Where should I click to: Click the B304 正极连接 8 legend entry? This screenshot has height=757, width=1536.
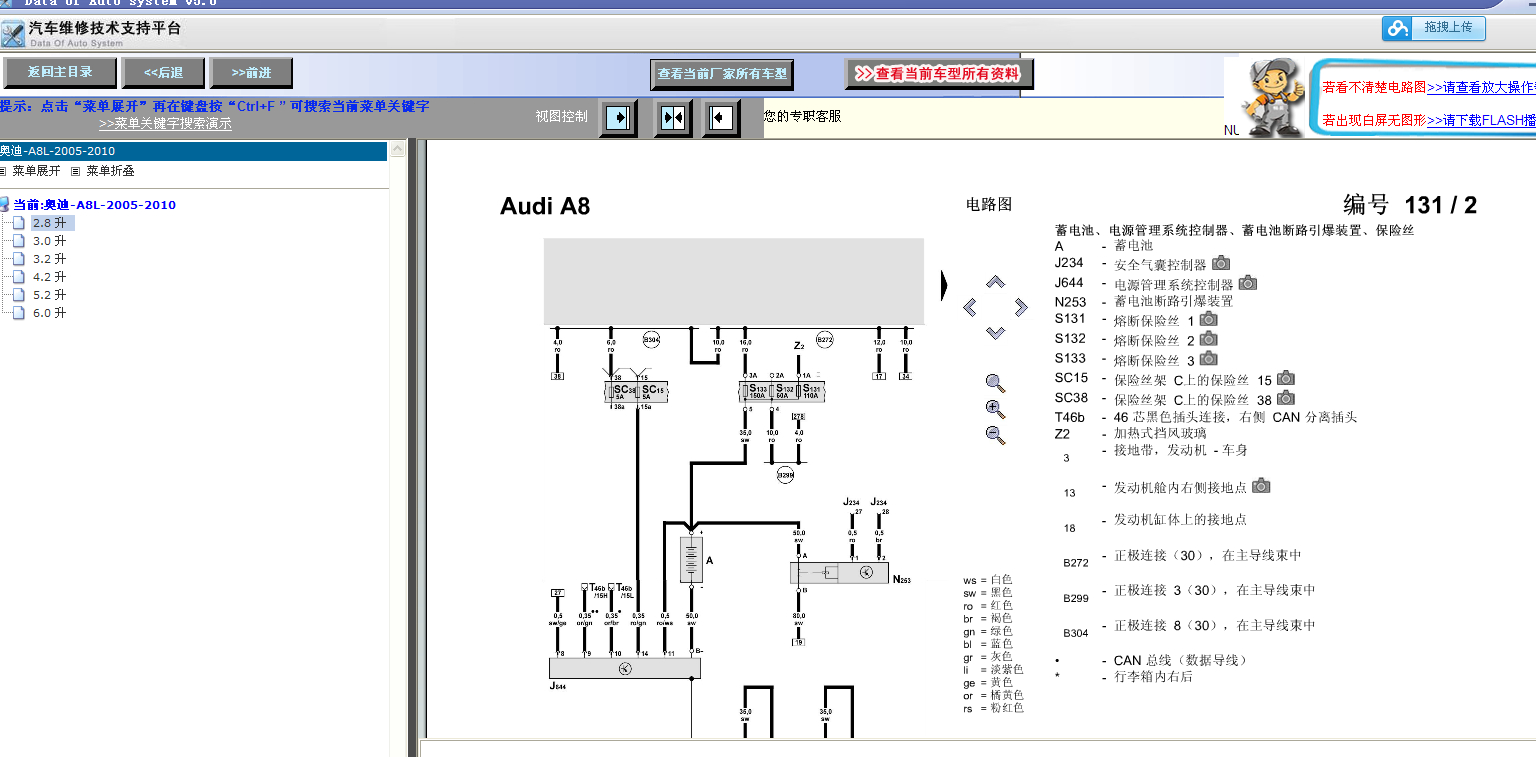1189,626
